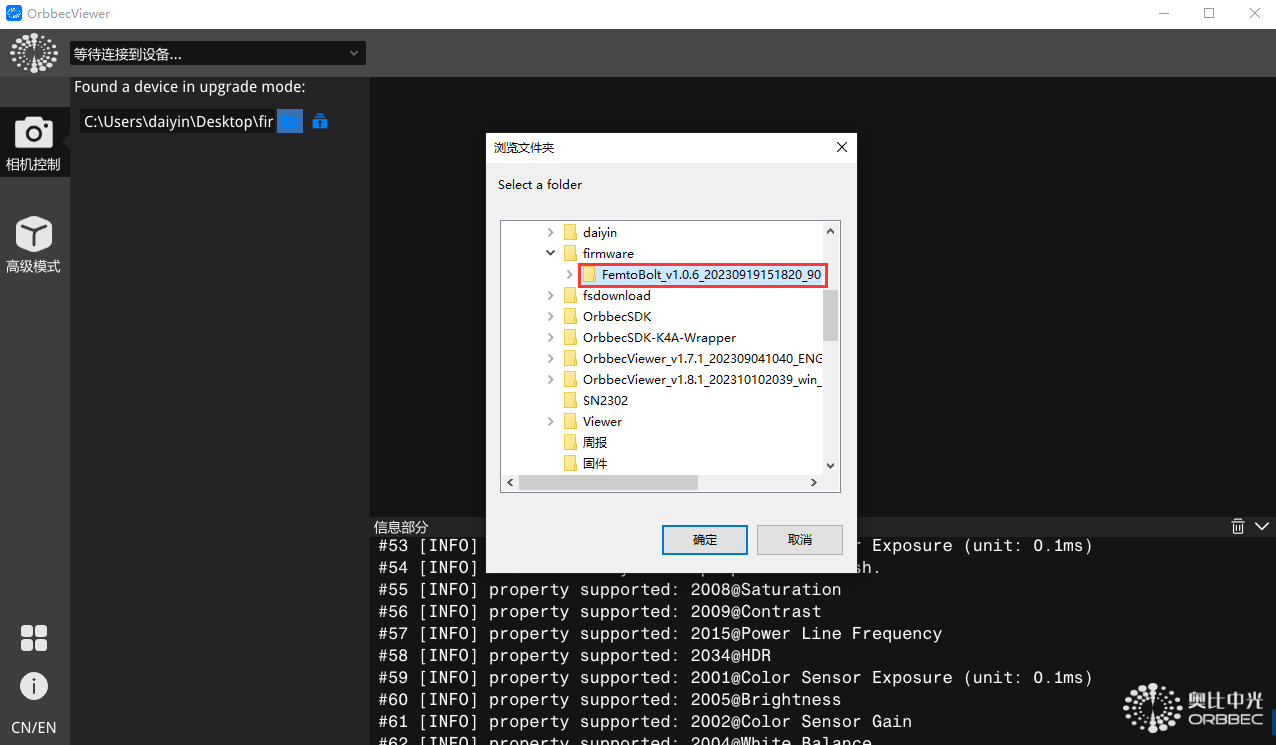
Task: Select the OrbbecSDK-K4A-Wrapper folder
Action: point(659,338)
